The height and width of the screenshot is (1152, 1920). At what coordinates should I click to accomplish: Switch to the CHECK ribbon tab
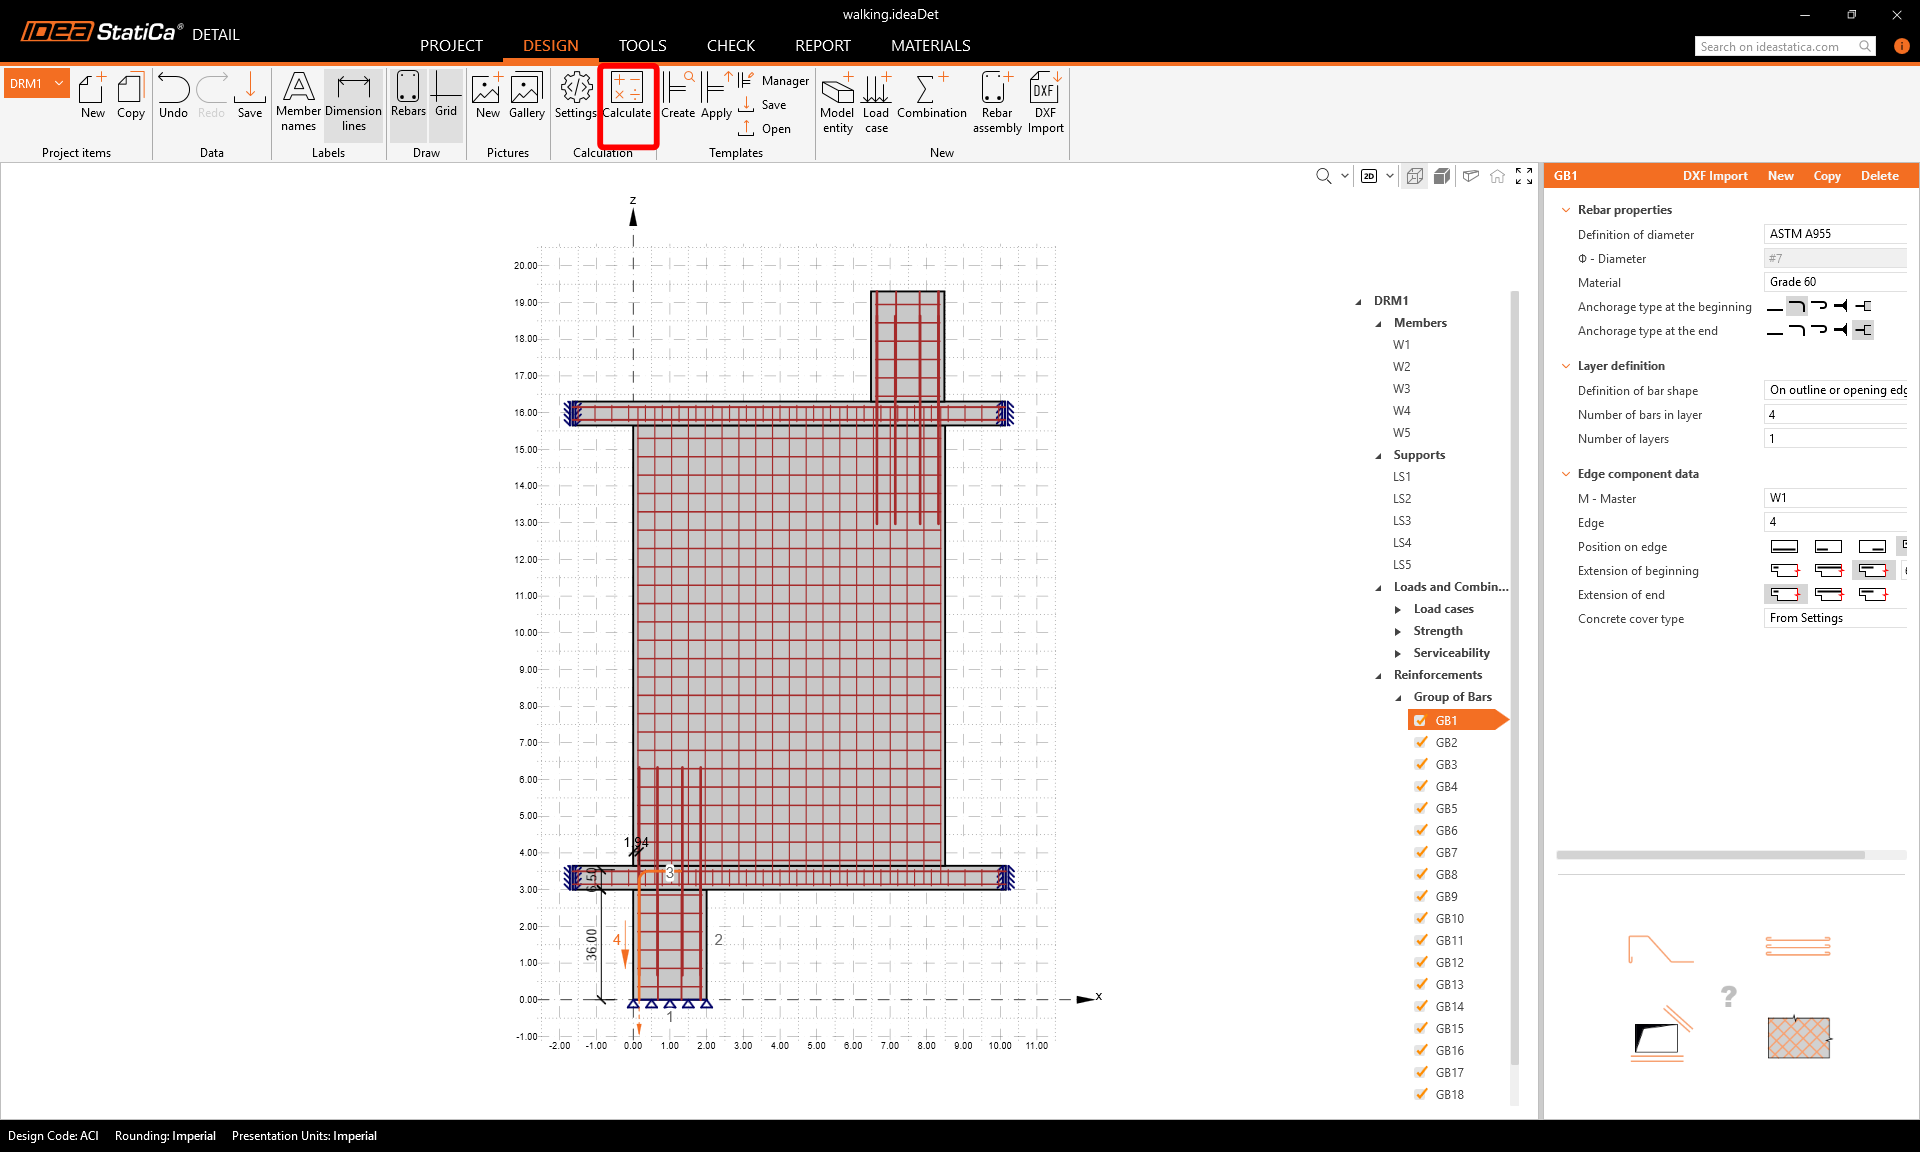click(x=730, y=46)
